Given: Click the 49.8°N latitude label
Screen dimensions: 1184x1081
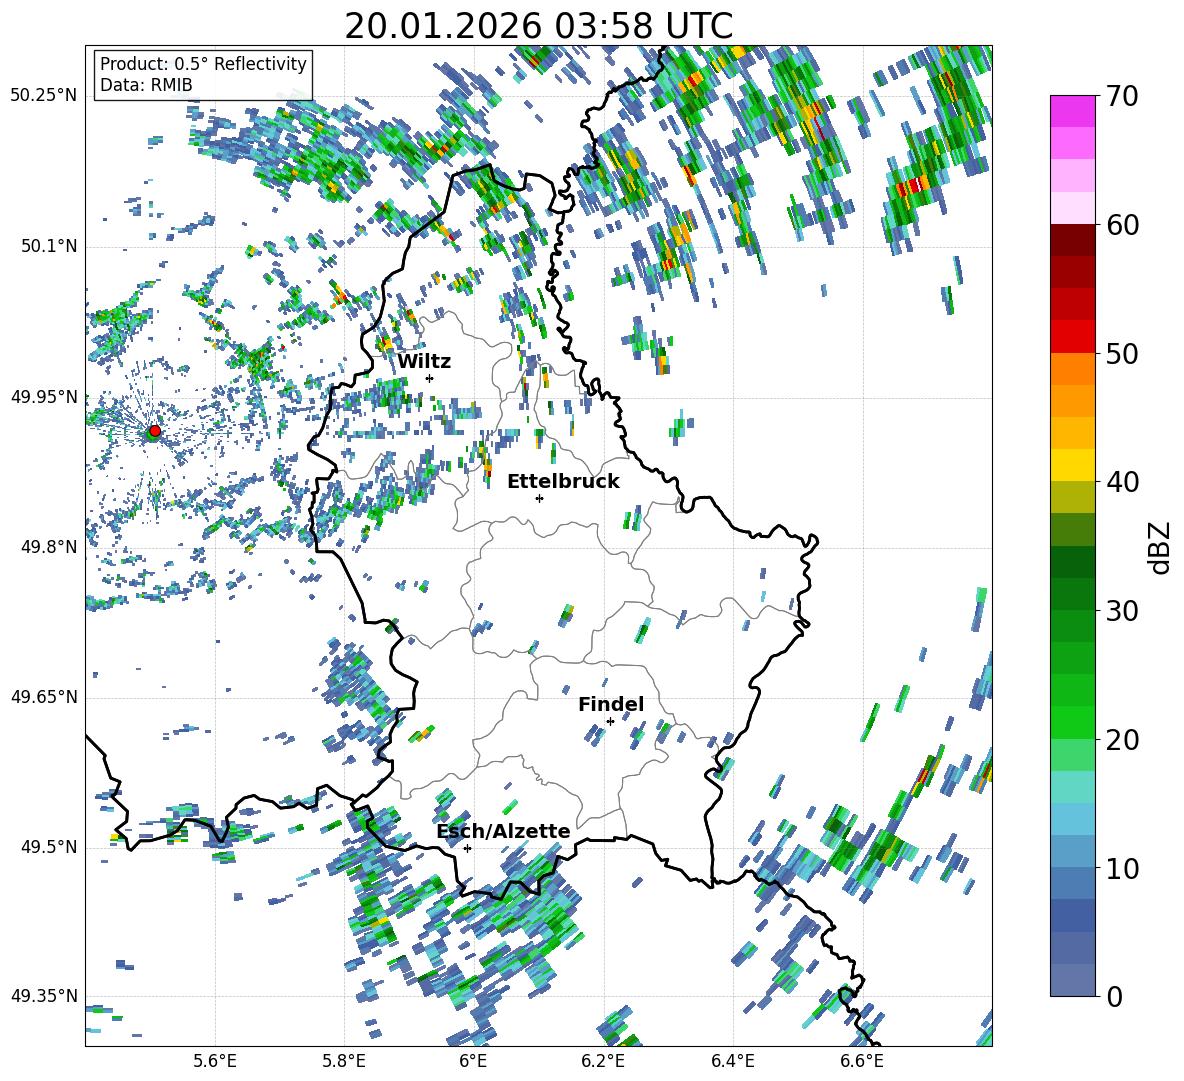Looking at the screenshot, I should [48, 547].
